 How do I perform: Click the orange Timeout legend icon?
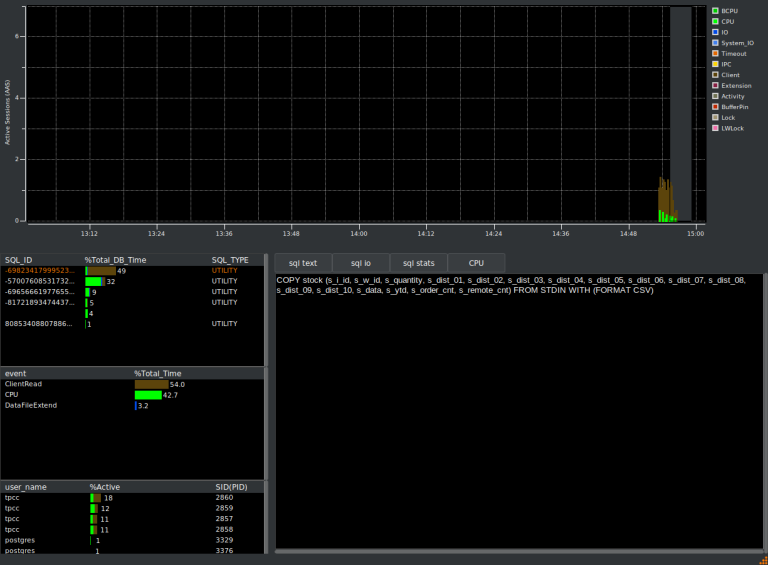(x=715, y=53)
